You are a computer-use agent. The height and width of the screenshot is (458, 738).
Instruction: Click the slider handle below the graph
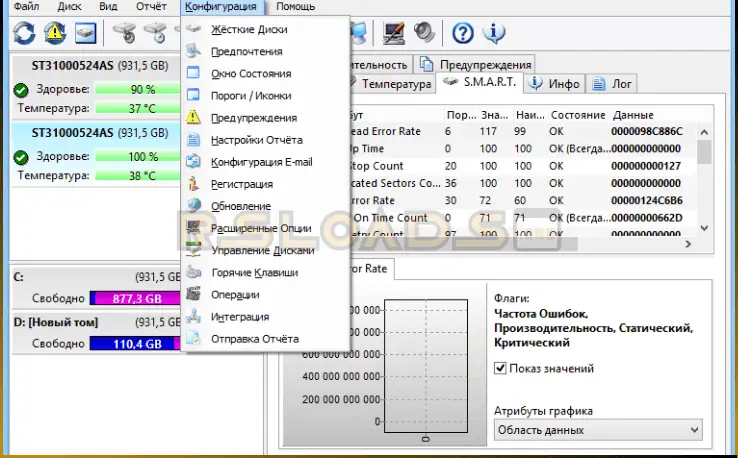coord(425,439)
